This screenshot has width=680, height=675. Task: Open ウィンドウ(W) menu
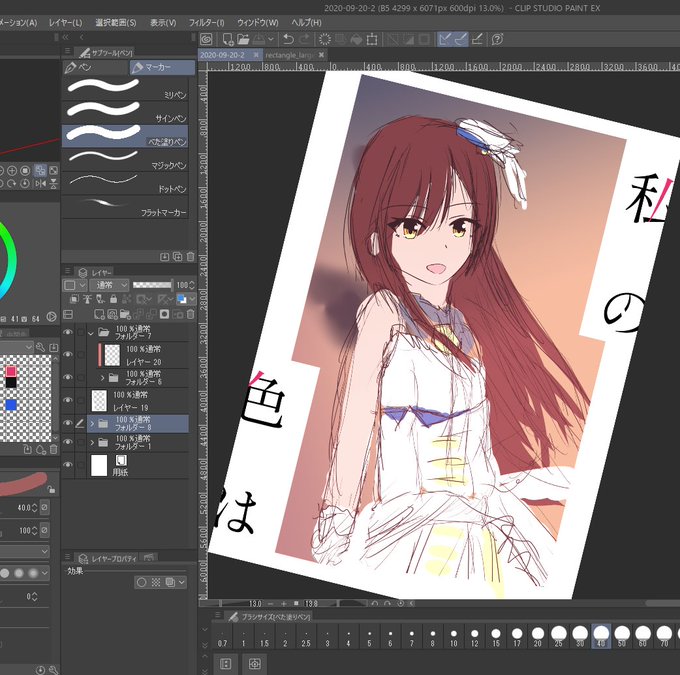(x=258, y=23)
